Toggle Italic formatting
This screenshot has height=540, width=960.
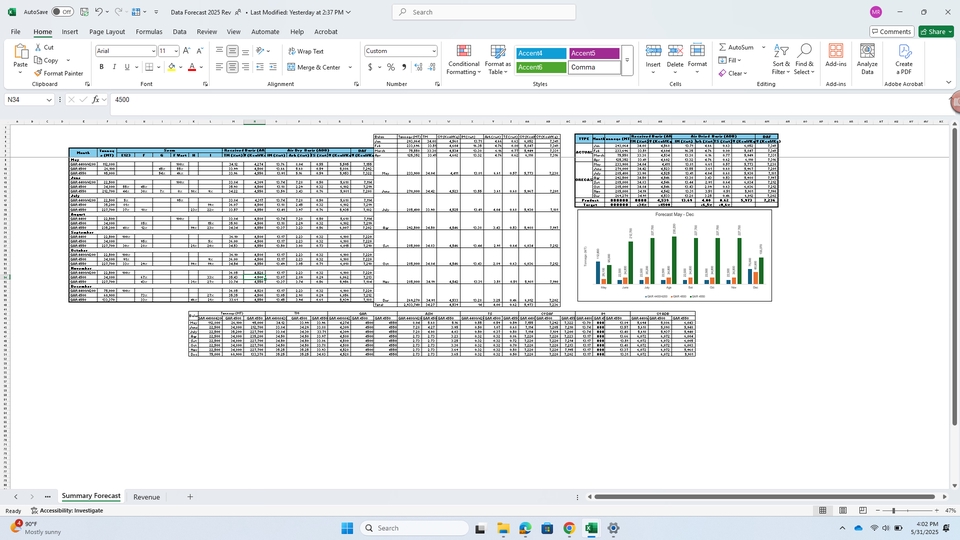[x=114, y=67]
